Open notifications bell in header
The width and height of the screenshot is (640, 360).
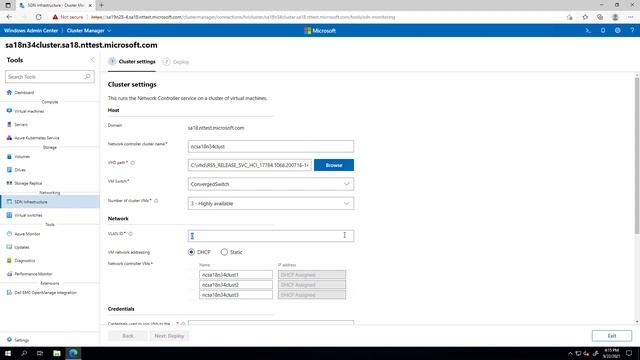(603, 31)
